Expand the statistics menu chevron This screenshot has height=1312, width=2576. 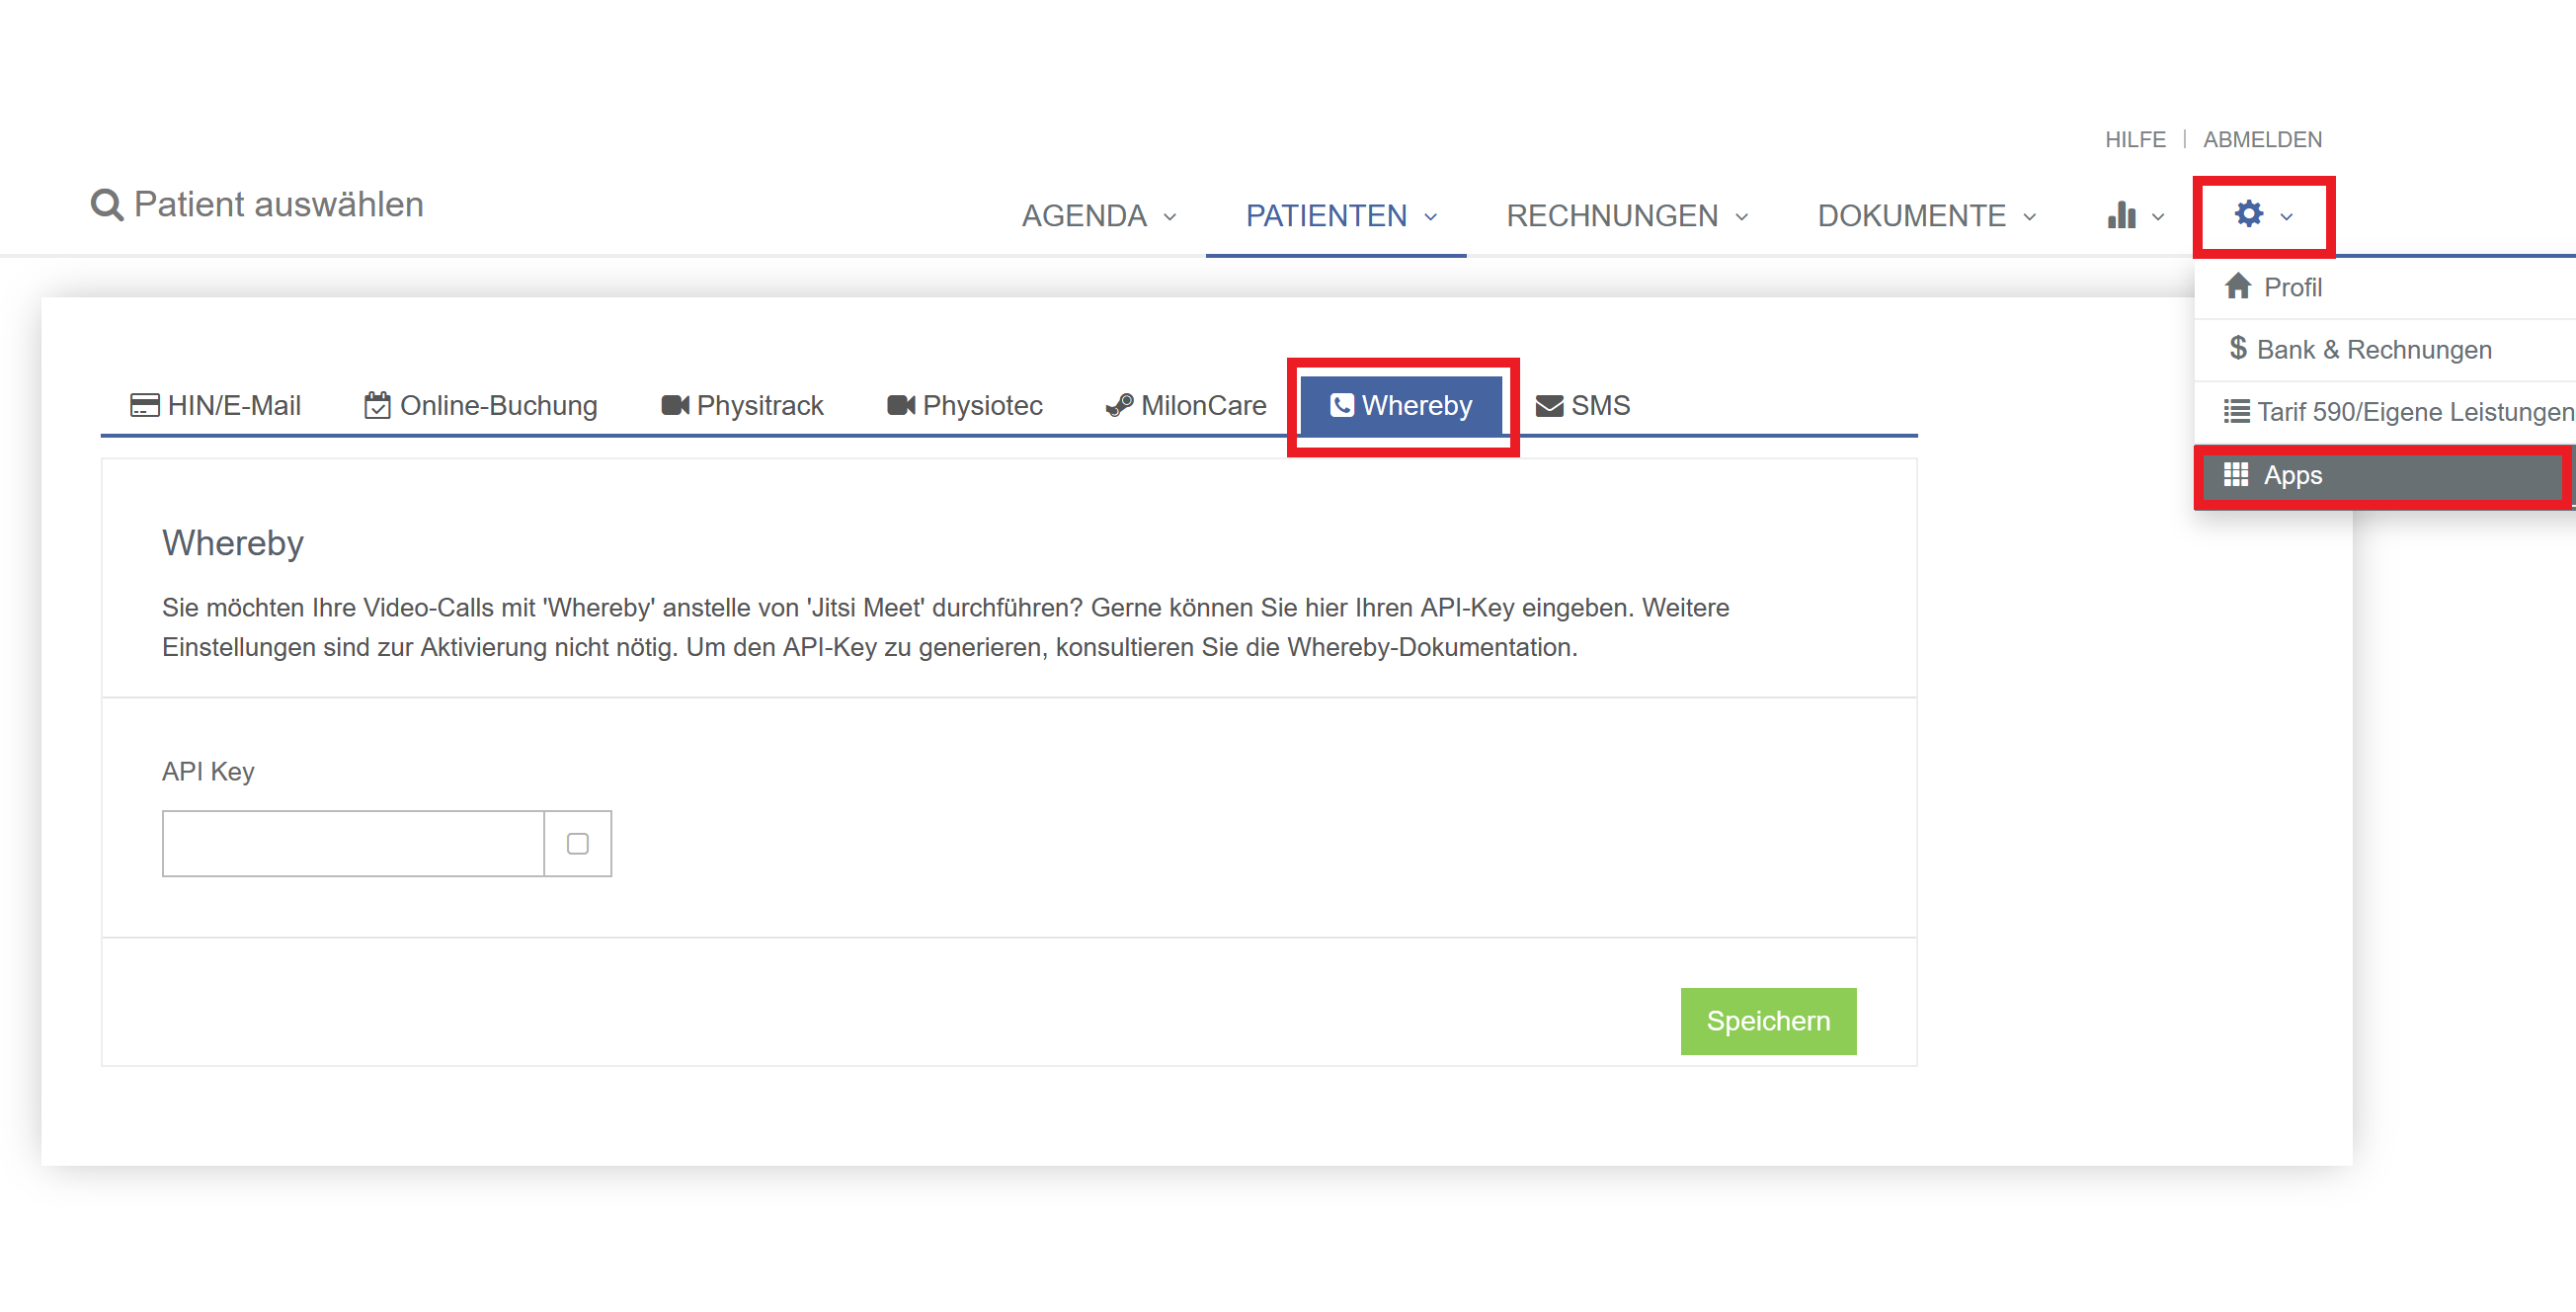pos(2157,217)
